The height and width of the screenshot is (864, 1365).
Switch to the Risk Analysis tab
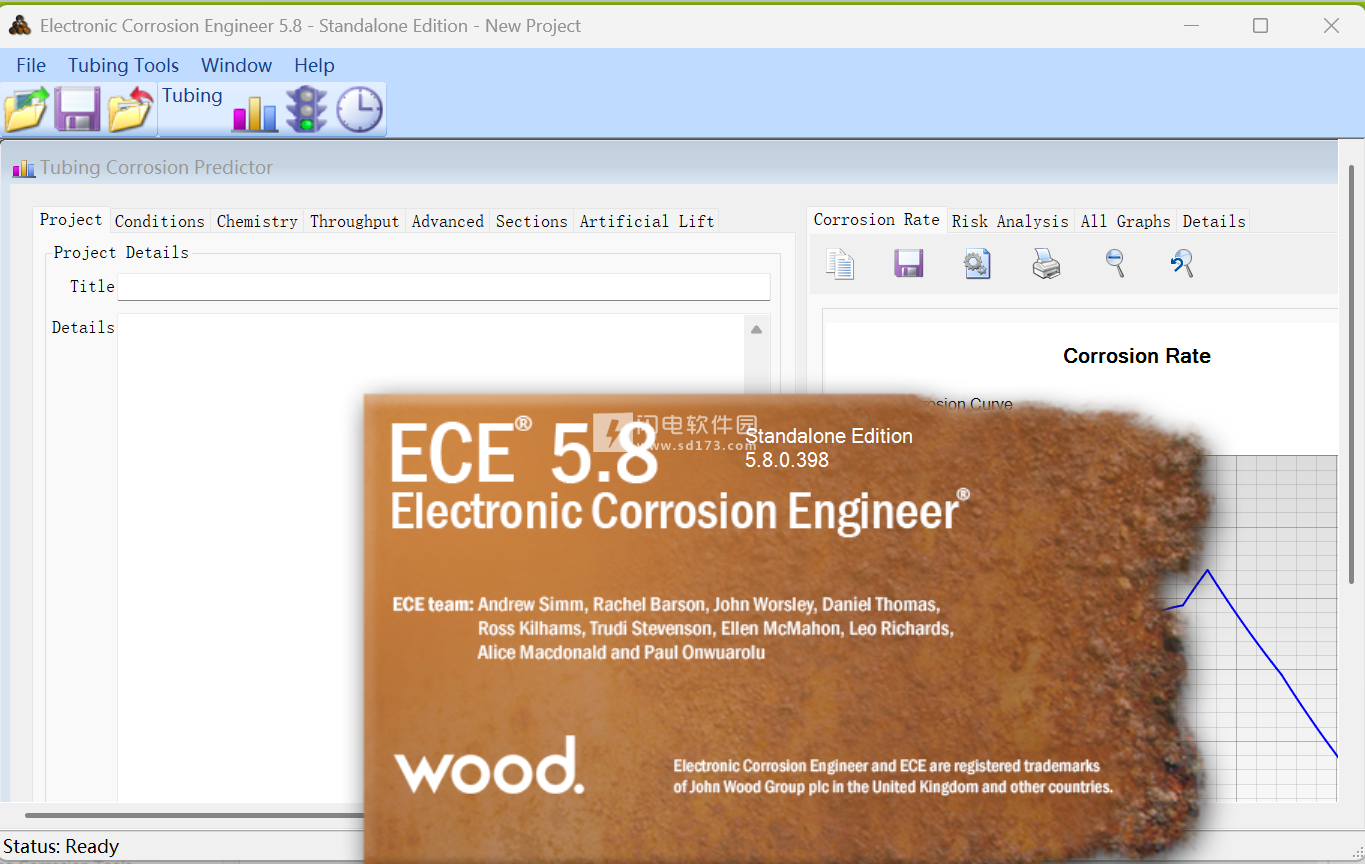[1010, 222]
